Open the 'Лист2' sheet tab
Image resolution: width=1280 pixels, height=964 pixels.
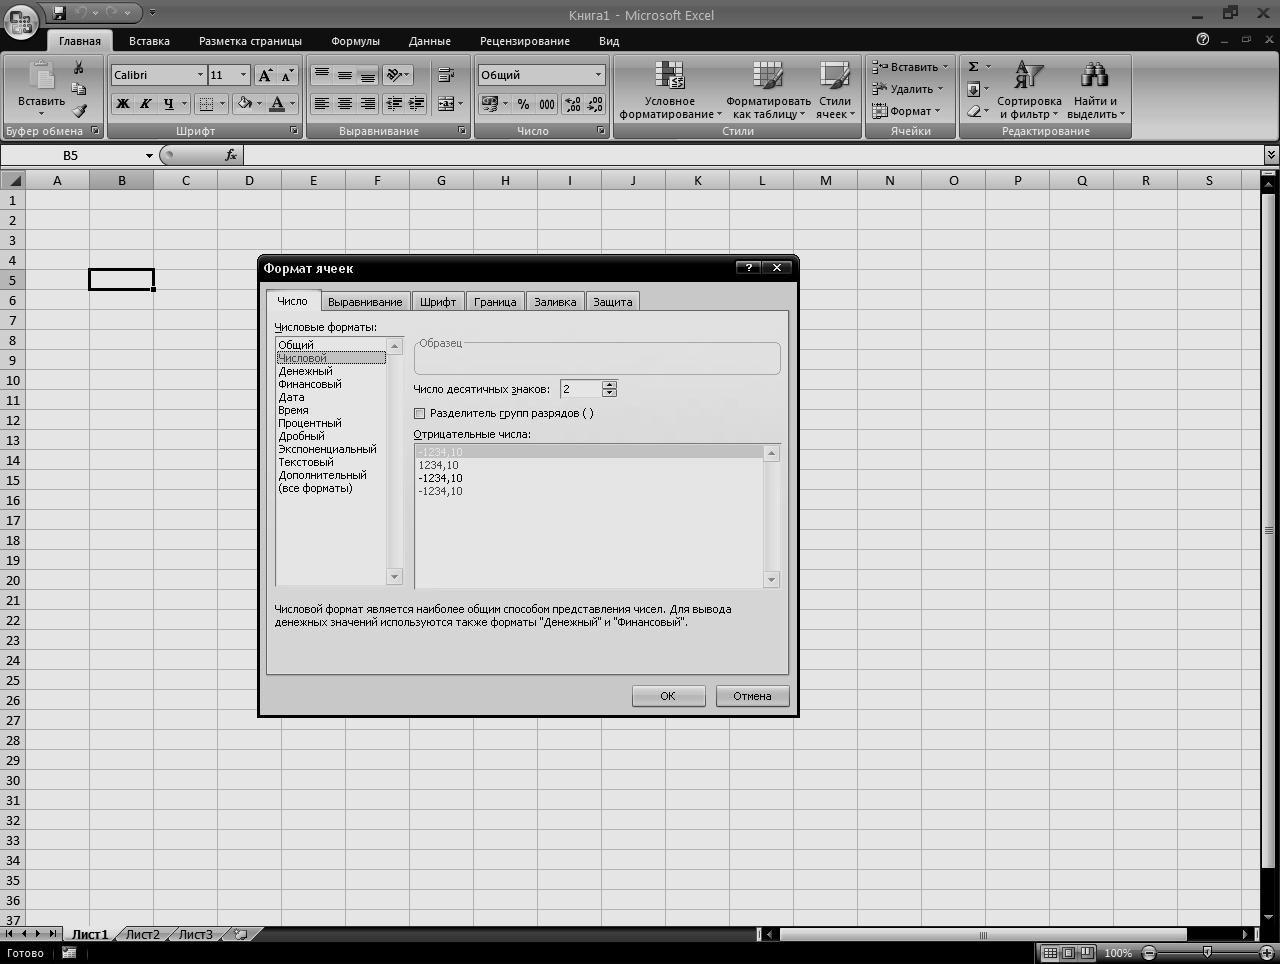coord(142,934)
